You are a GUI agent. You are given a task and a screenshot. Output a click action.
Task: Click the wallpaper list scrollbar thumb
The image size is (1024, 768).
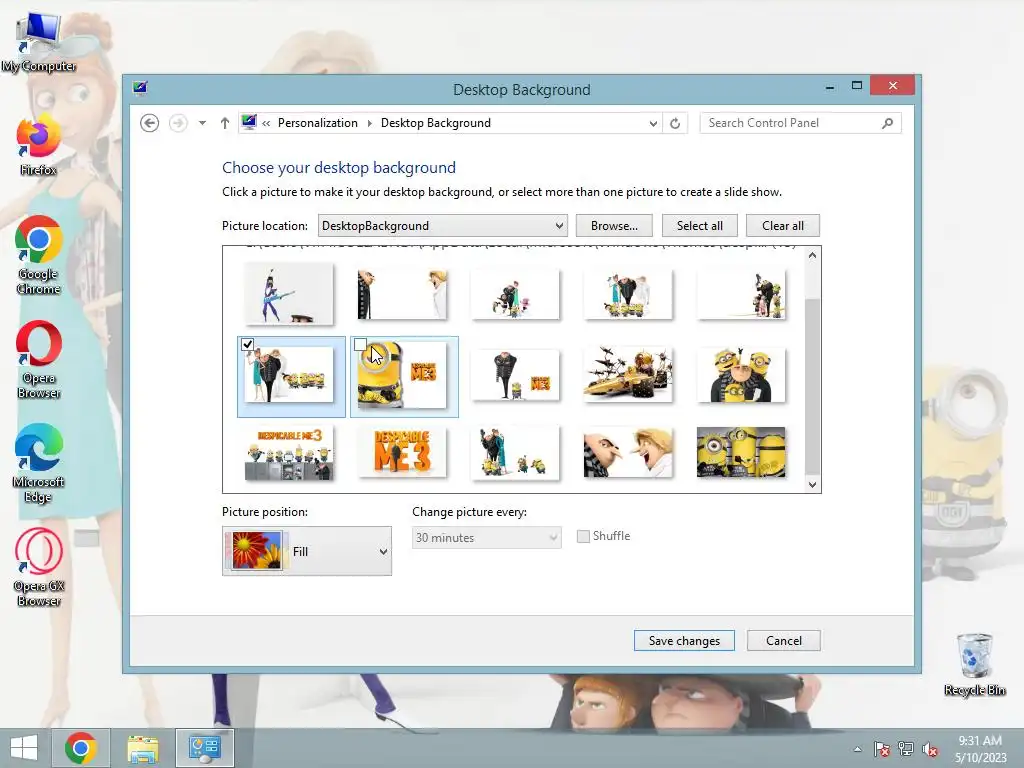pos(812,387)
